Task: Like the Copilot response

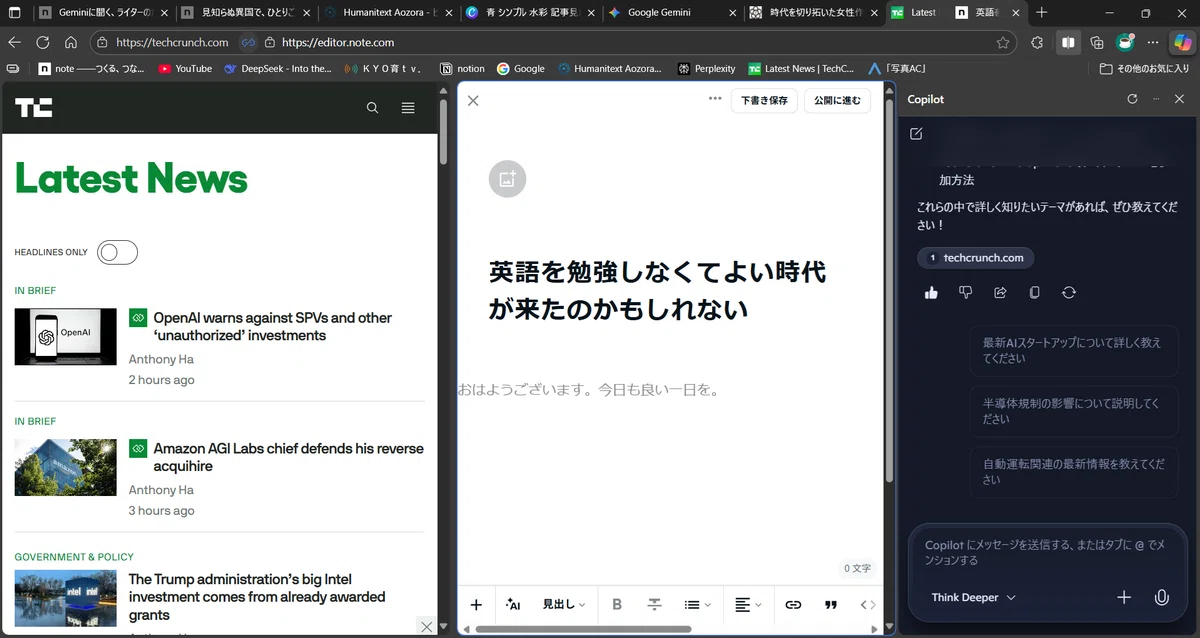Action: [931, 292]
